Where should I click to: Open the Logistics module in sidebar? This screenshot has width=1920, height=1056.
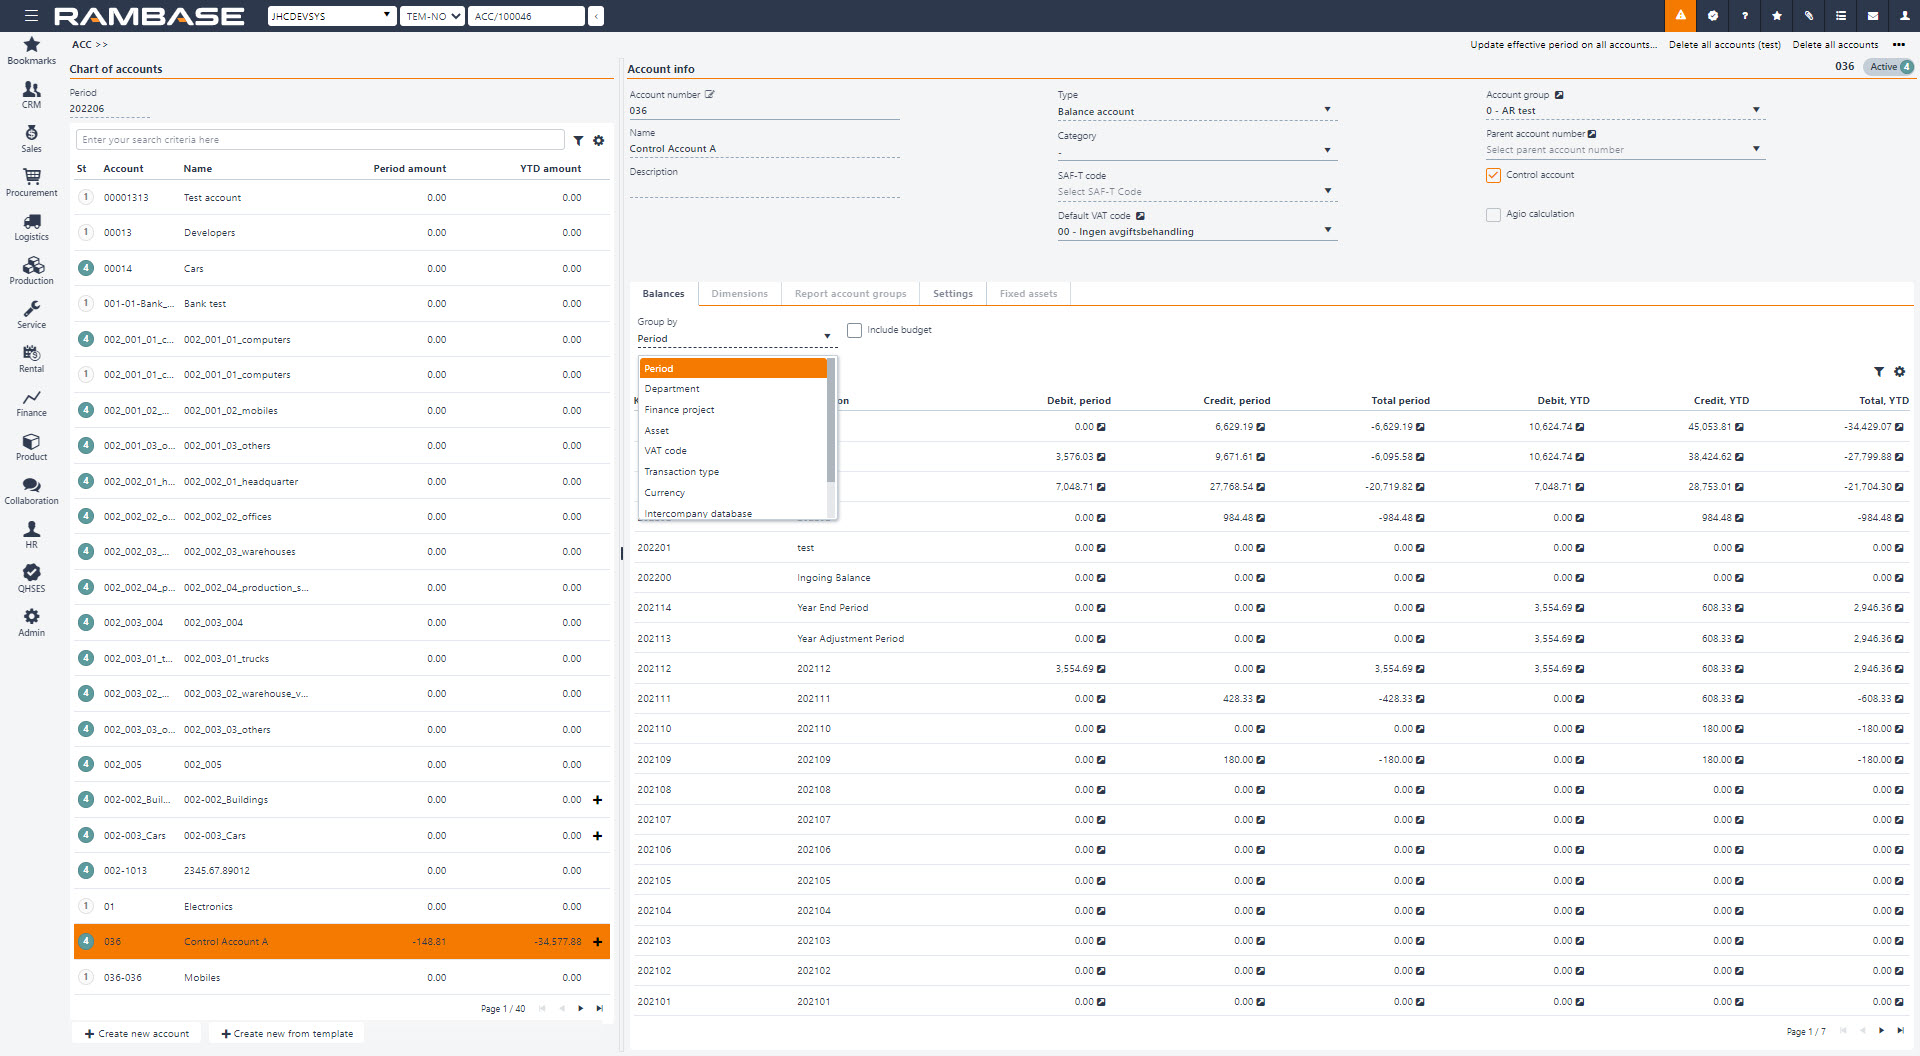(31, 226)
